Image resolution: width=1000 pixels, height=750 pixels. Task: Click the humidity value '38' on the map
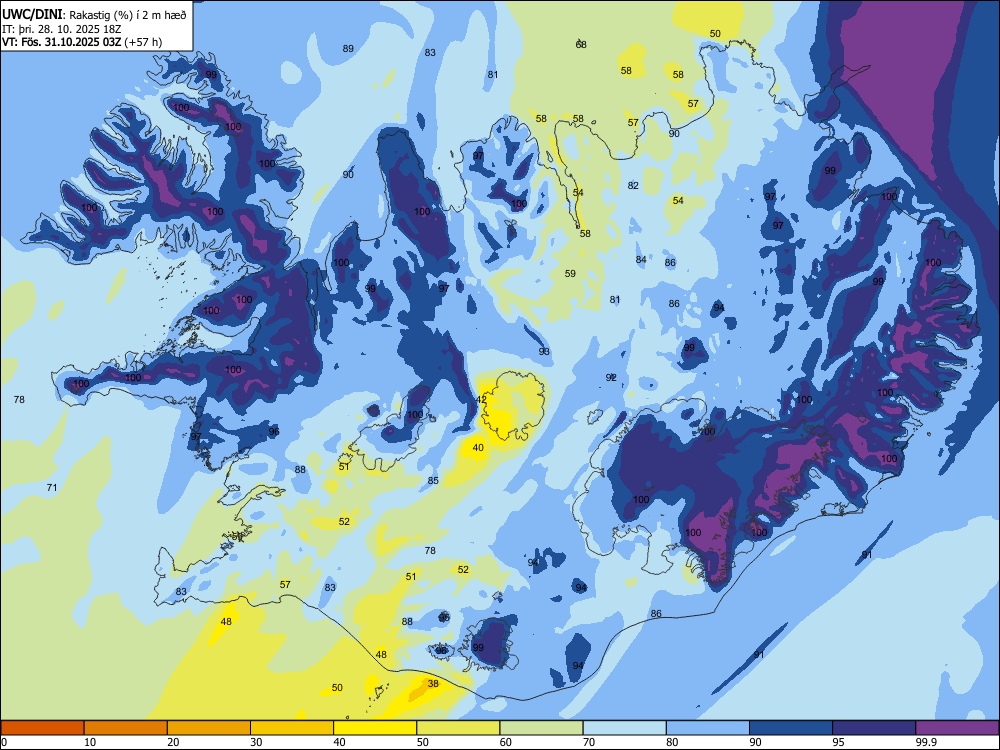433,684
